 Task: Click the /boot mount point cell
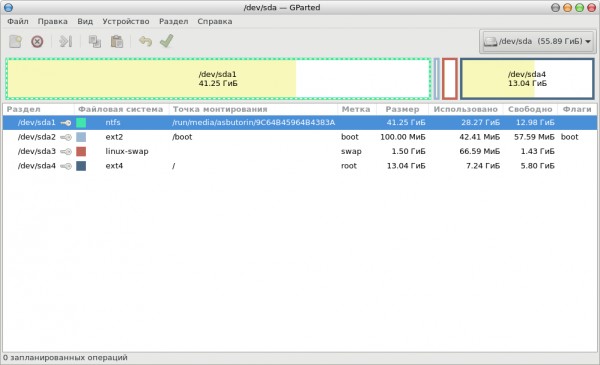pos(182,137)
